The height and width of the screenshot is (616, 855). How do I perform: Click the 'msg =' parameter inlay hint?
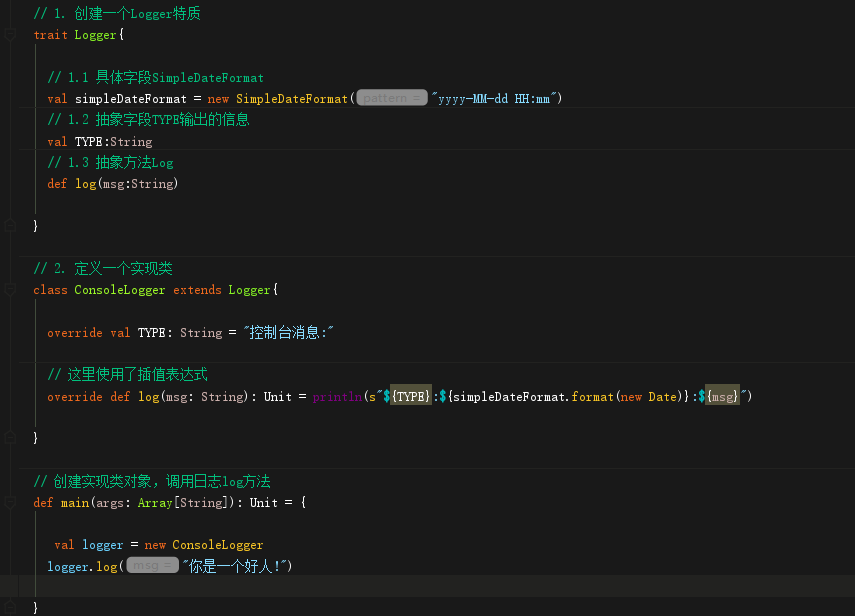tap(152, 565)
